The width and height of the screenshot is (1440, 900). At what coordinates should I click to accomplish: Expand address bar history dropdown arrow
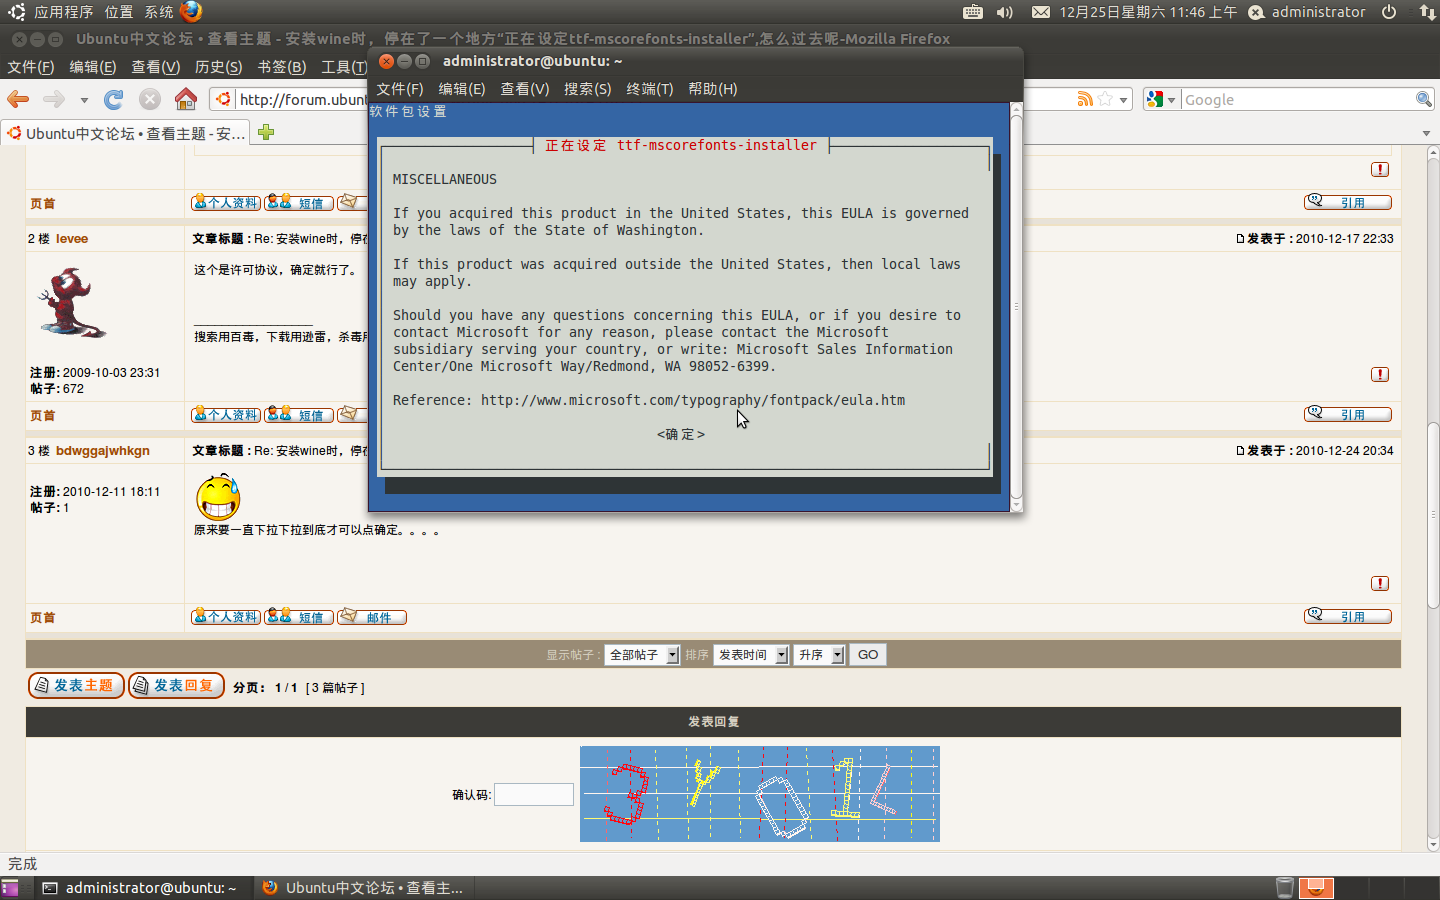tap(1124, 100)
